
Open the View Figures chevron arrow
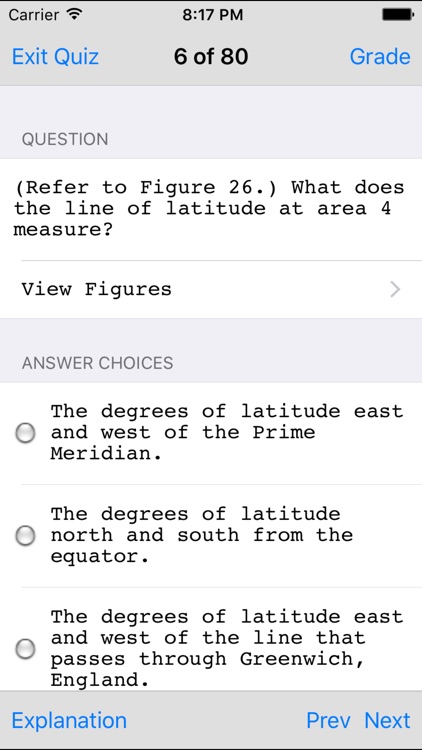tap(395, 289)
